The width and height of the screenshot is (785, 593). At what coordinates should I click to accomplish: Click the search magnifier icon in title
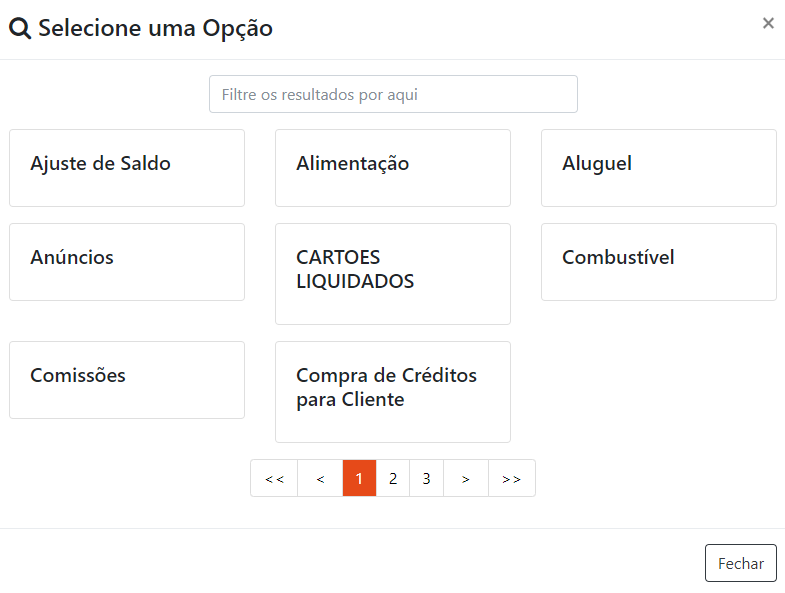point(20,29)
